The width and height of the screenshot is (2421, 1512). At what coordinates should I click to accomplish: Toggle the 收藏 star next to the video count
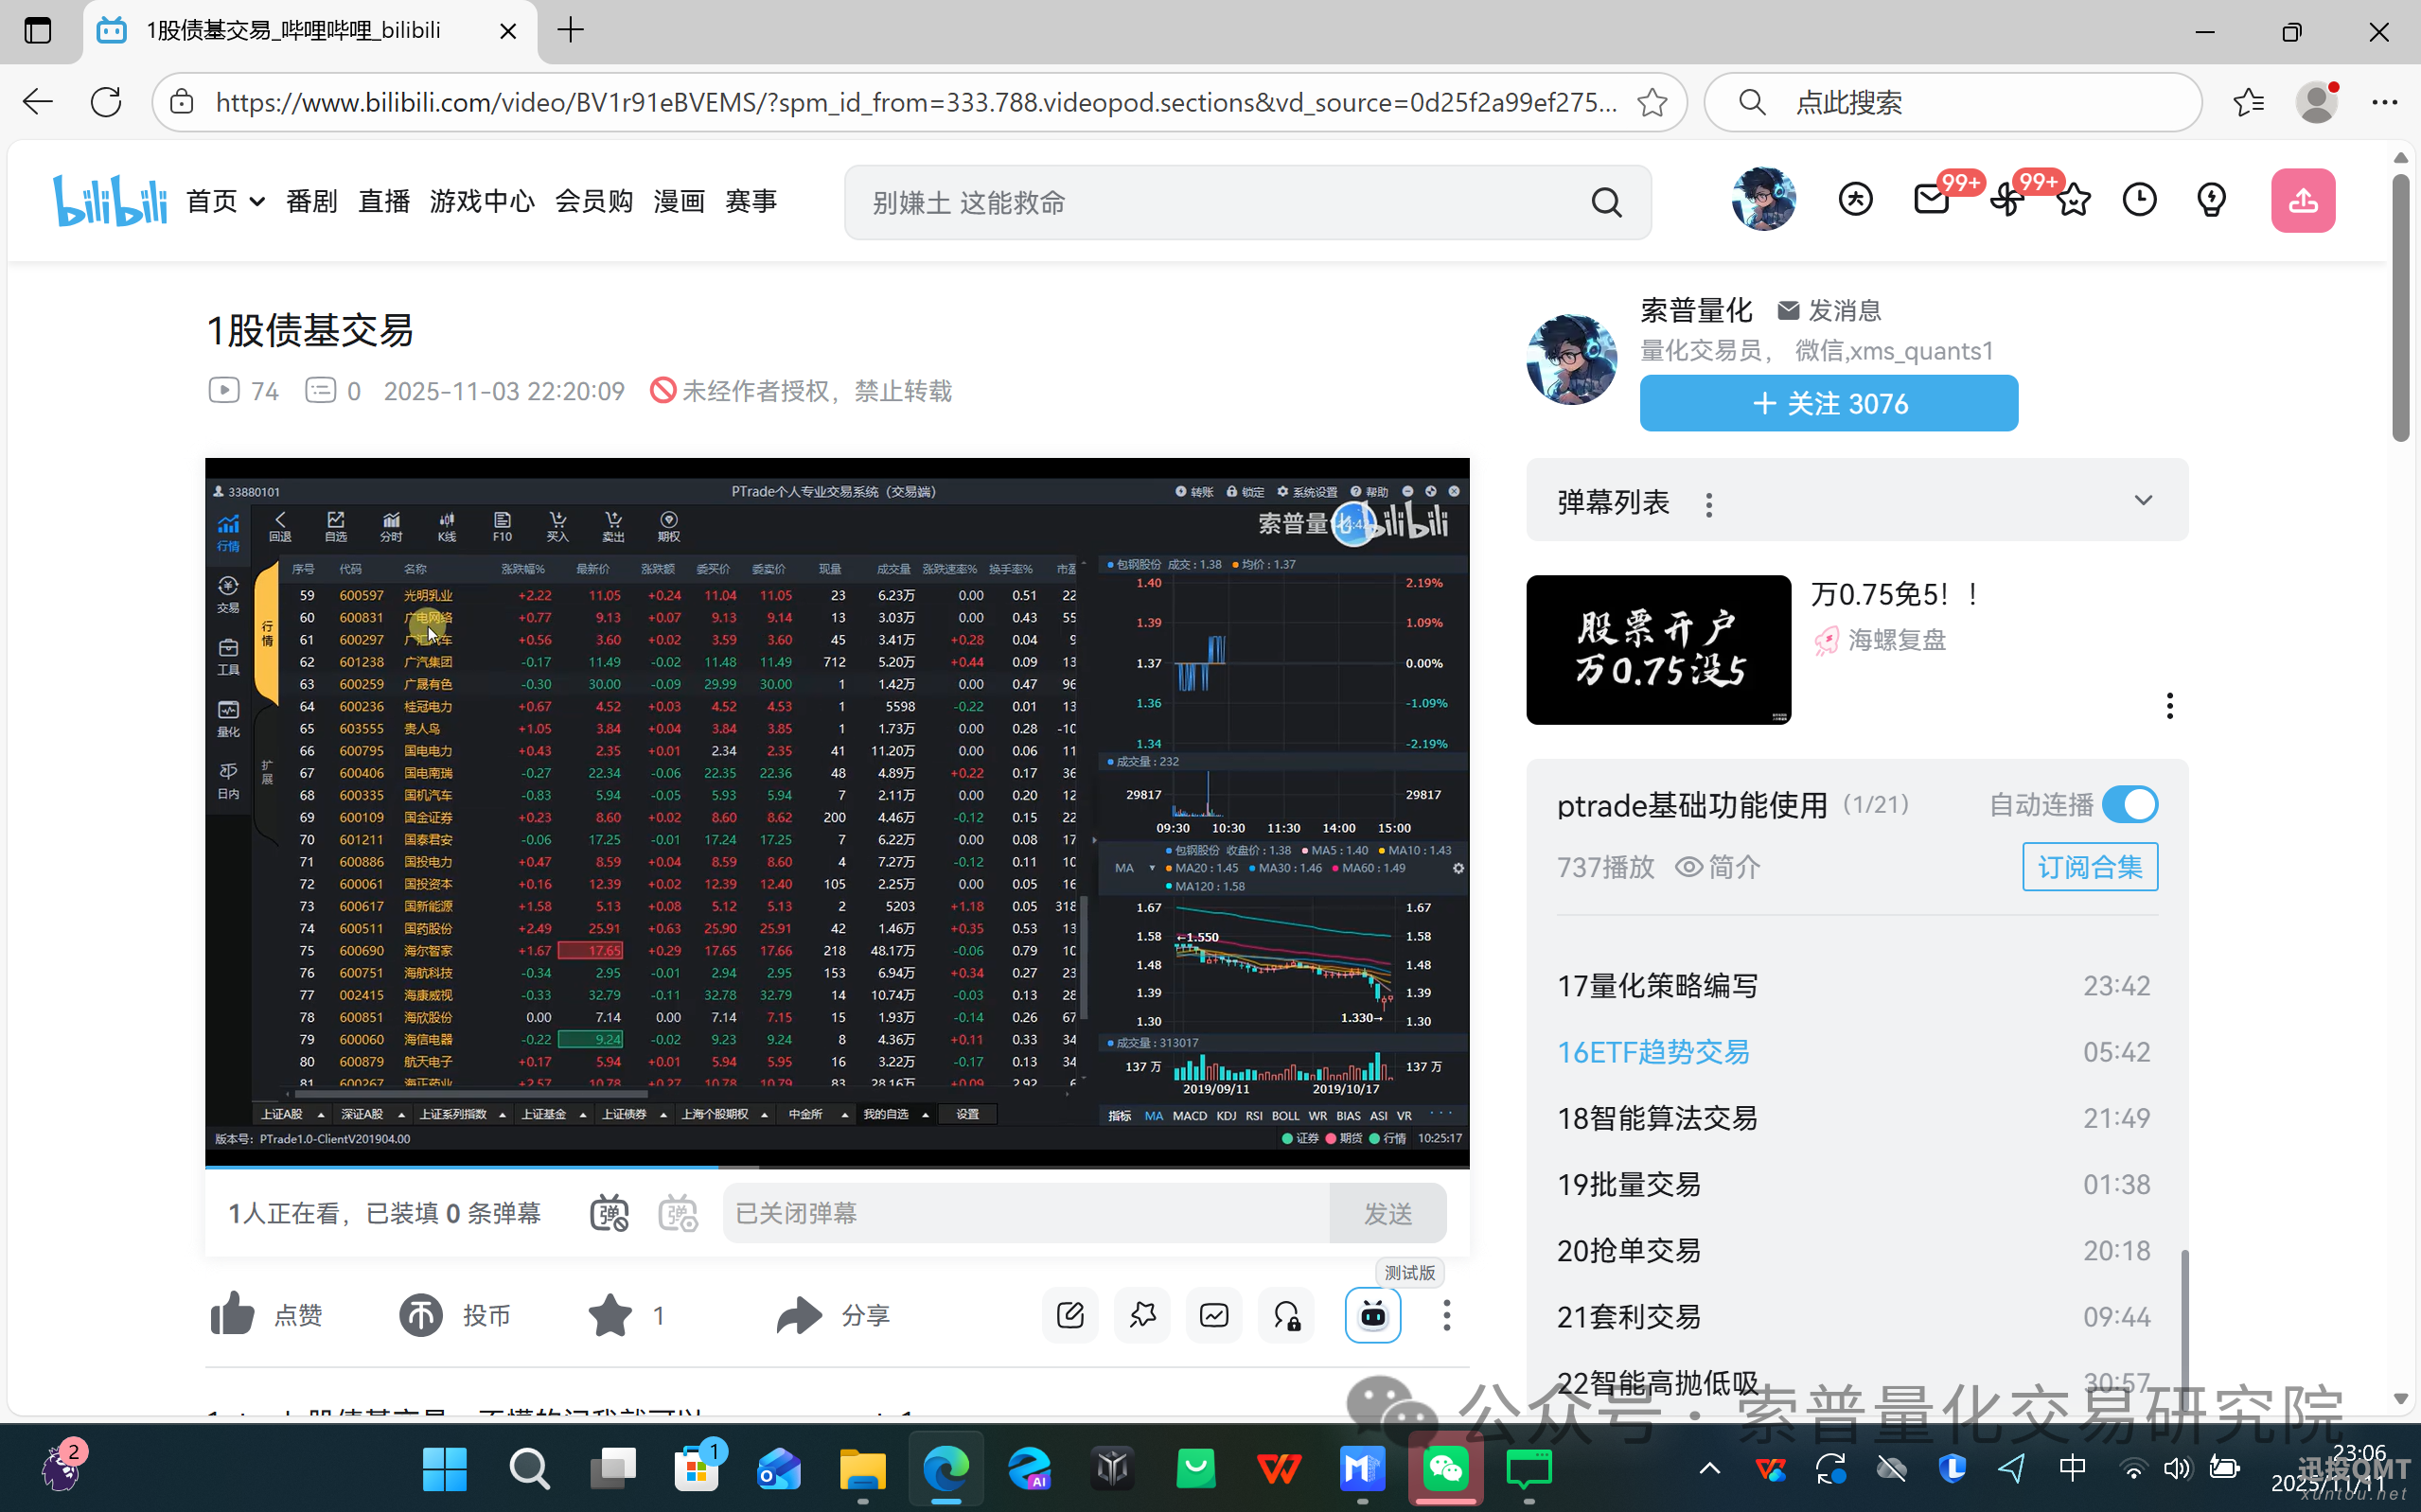pos(611,1315)
